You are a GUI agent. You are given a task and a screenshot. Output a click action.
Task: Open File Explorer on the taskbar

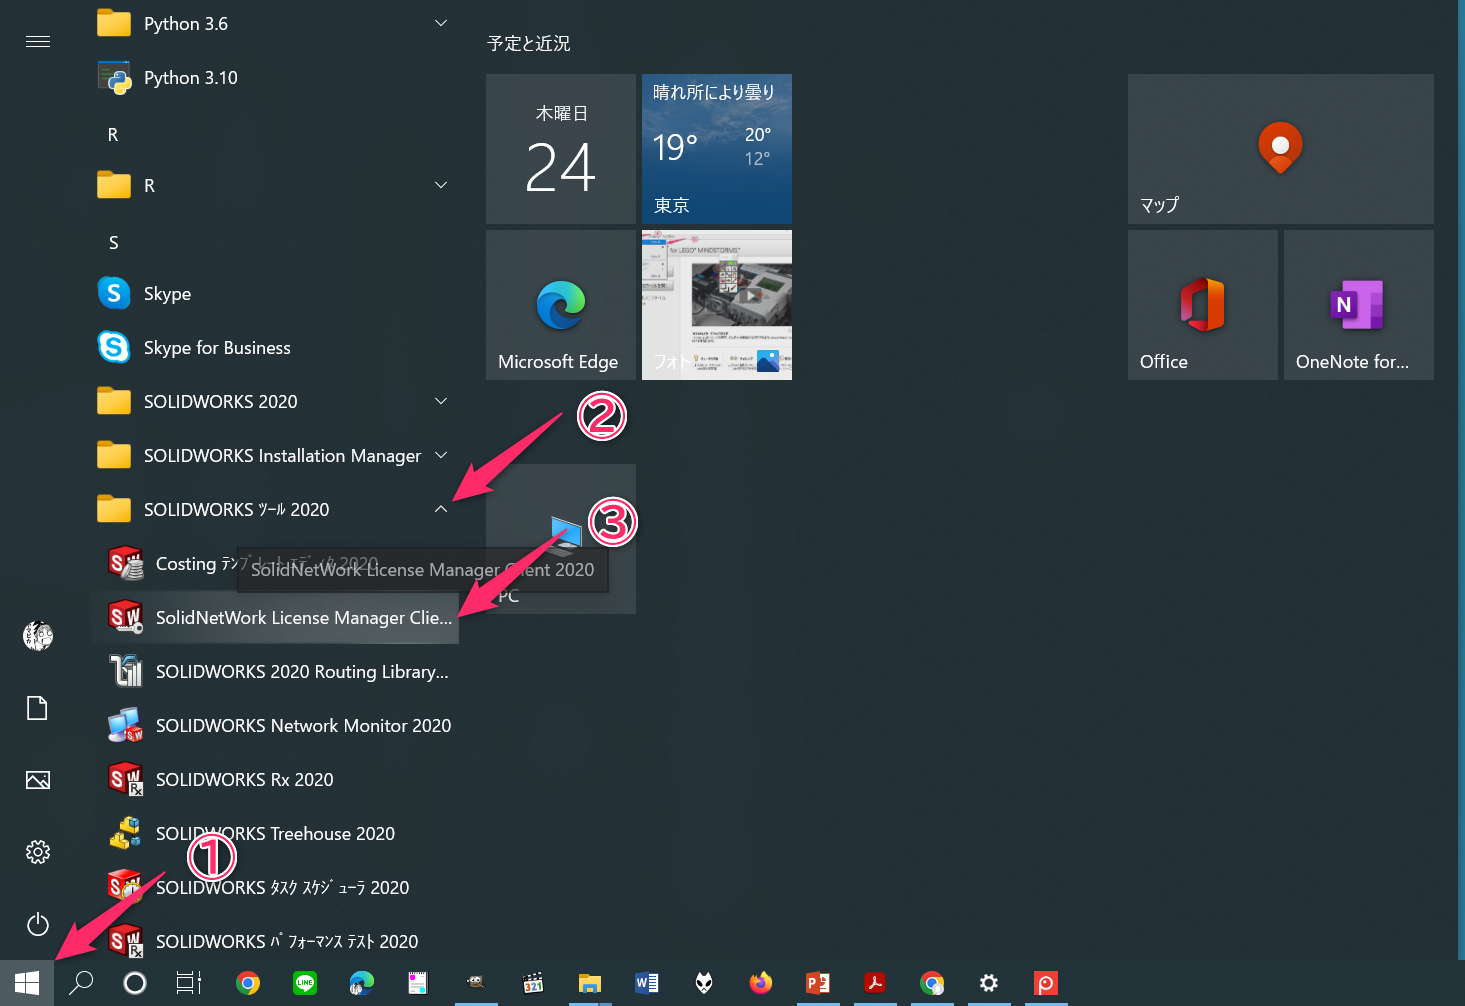coord(590,983)
